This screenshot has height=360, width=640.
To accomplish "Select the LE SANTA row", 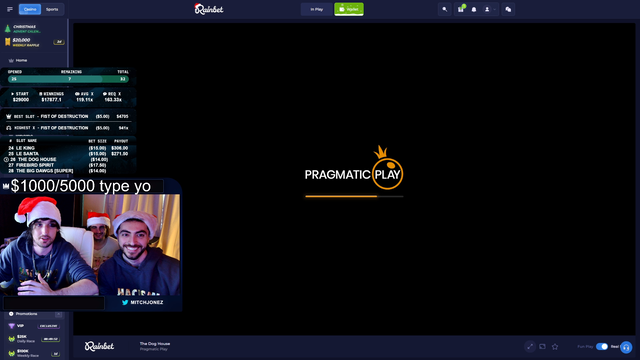I will pos(68,154).
